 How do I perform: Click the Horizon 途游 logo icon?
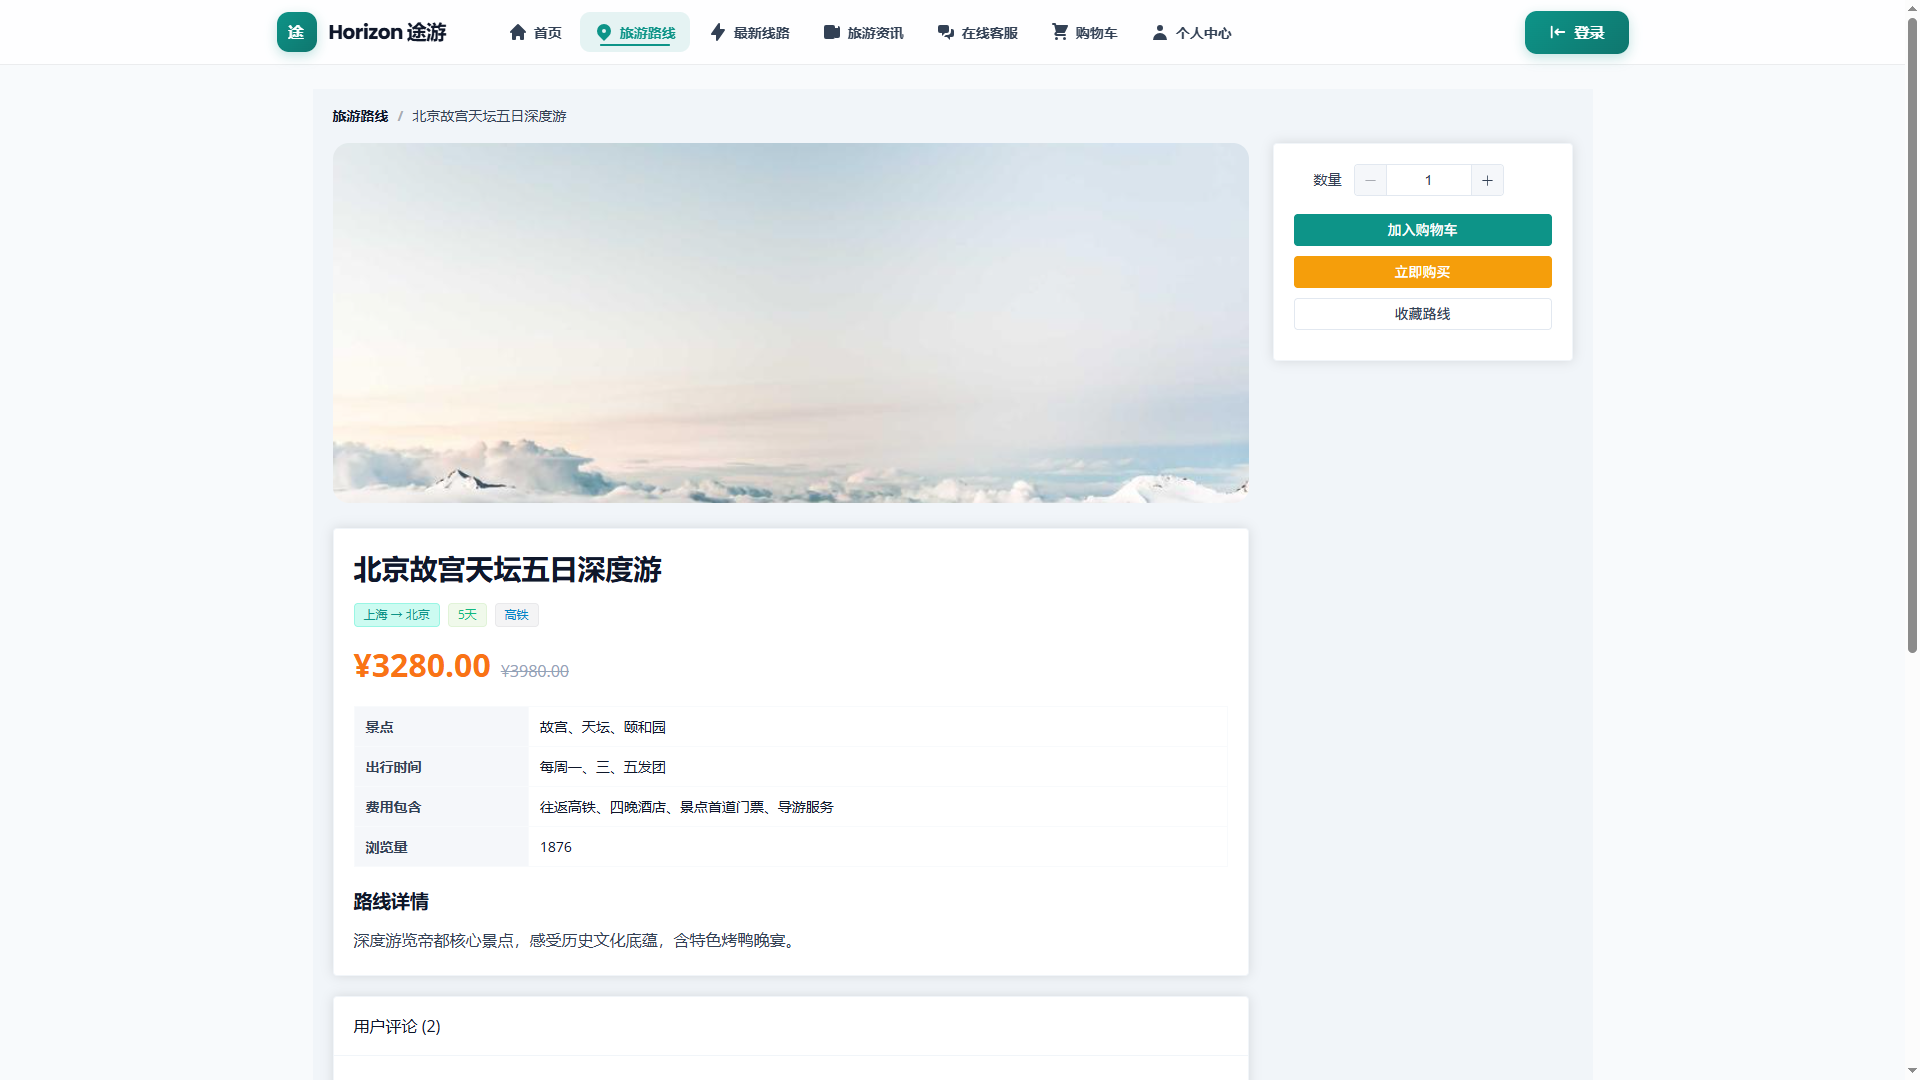pos(296,32)
